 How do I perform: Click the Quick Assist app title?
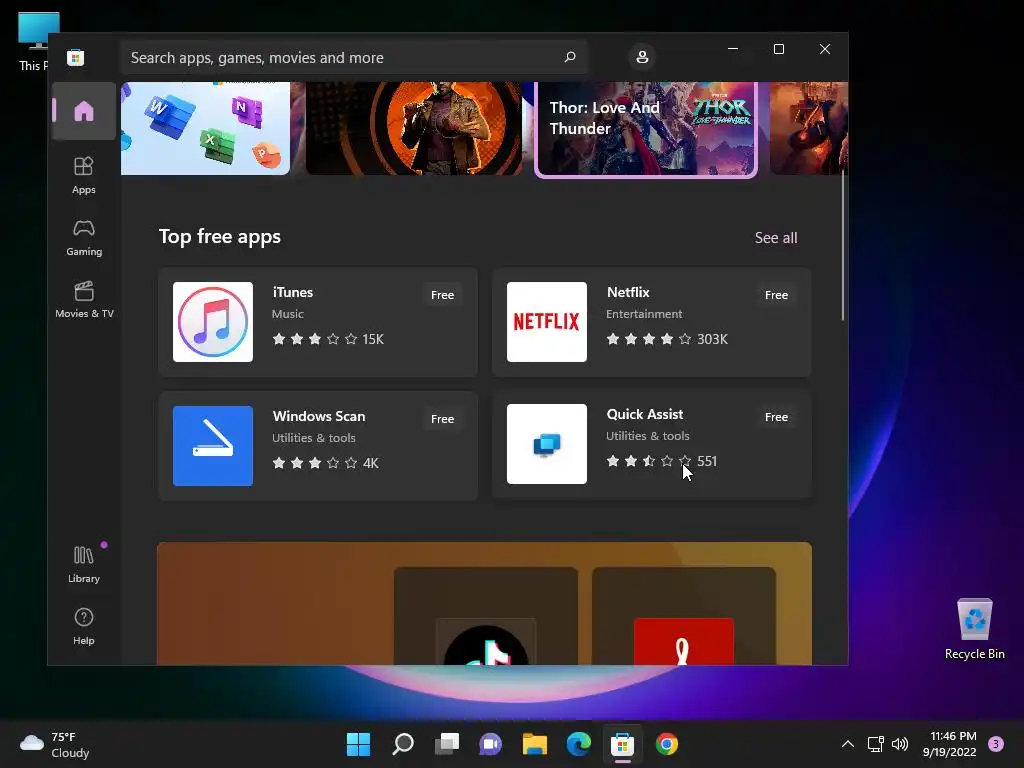click(645, 415)
